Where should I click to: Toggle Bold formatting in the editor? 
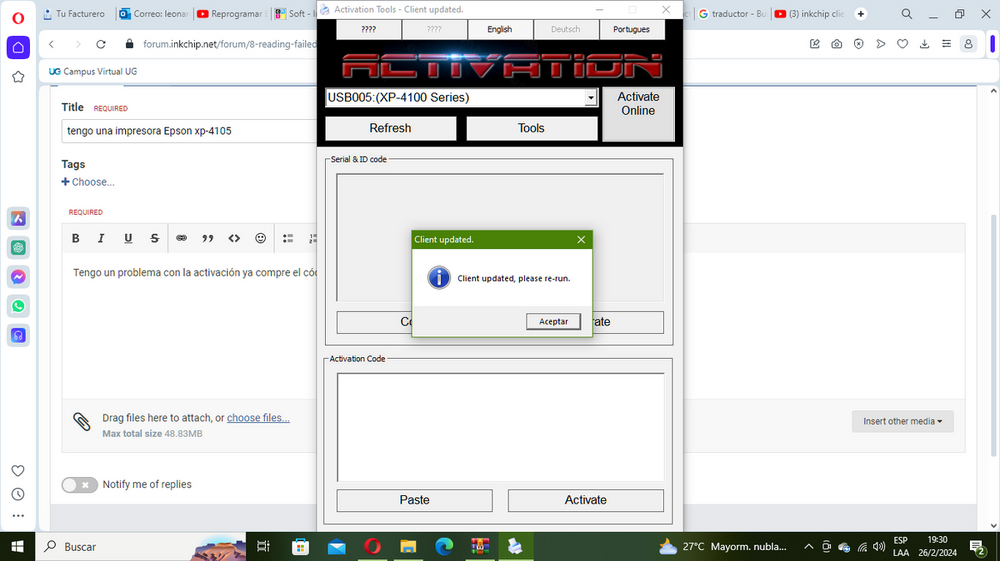(x=76, y=238)
